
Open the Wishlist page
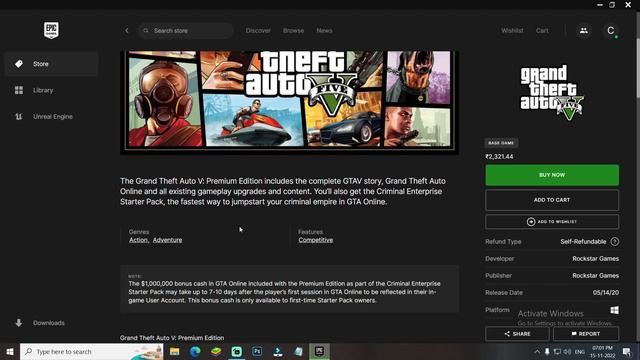[512, 31]
